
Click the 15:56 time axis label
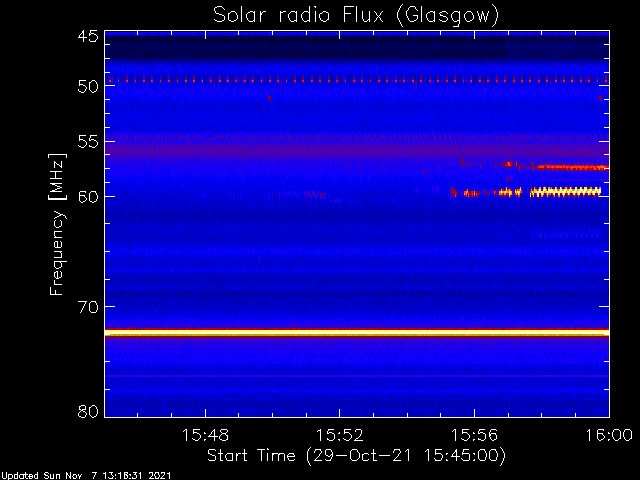pos(474,435)
